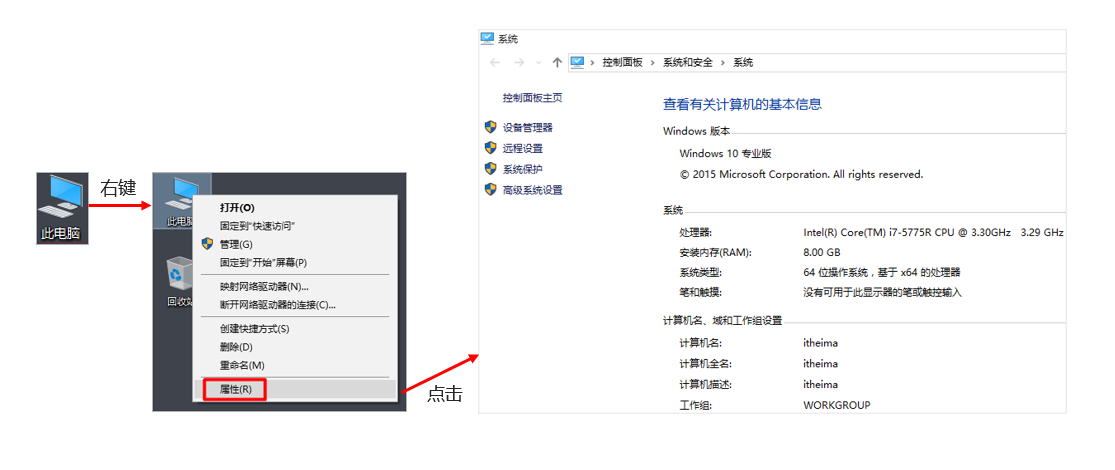Click the 系统类型 label

click(700, 272)
